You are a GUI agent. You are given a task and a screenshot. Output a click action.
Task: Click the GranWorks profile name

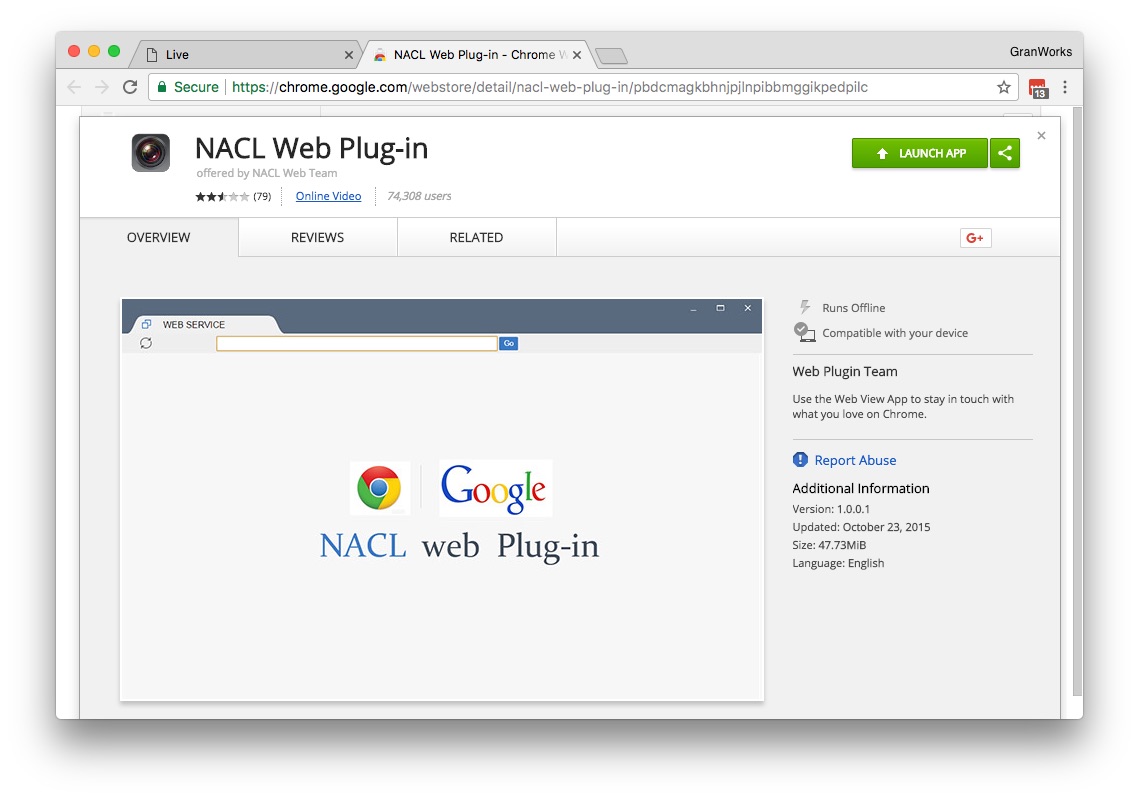[x=1040, y=52]
